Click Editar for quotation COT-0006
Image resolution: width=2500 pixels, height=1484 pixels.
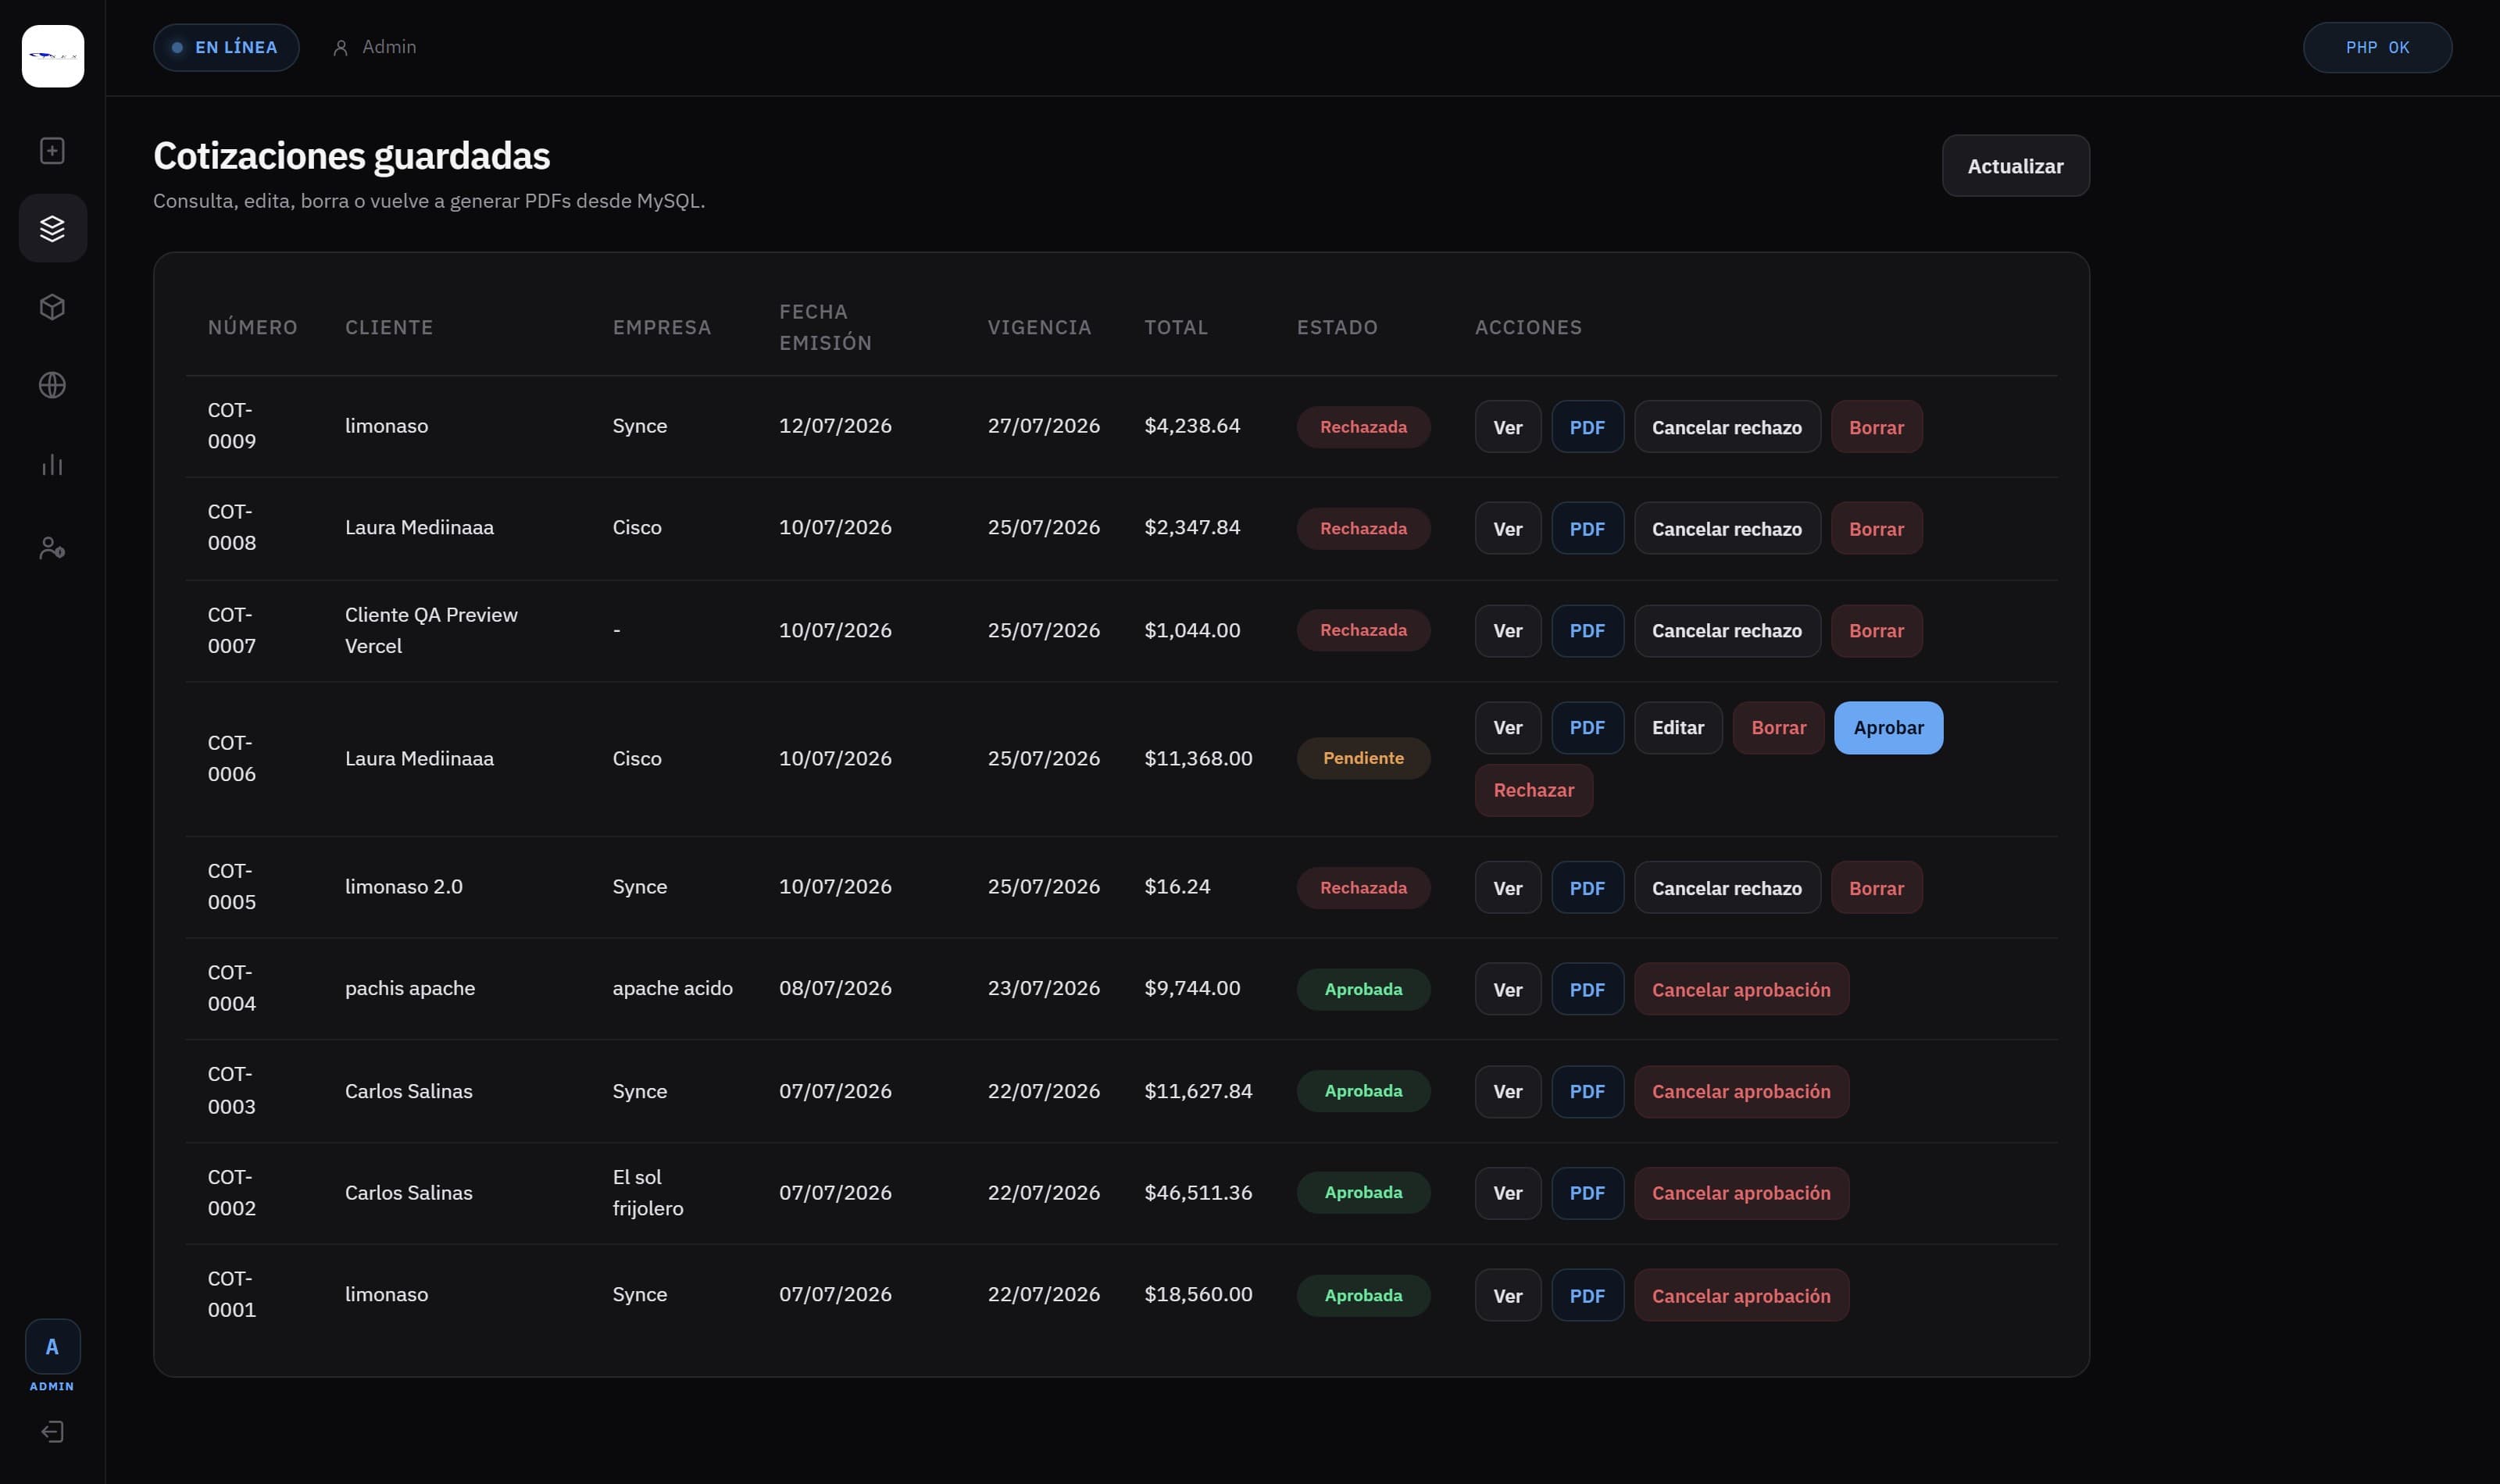pos(1677,727)
